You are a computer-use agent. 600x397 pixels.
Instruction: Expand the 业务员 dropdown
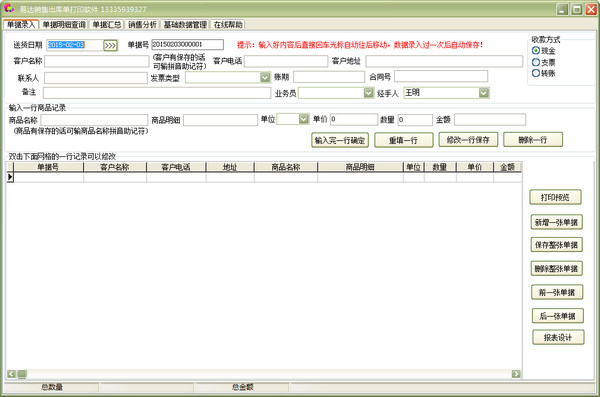pyautogui.click(x=368, y=93)
